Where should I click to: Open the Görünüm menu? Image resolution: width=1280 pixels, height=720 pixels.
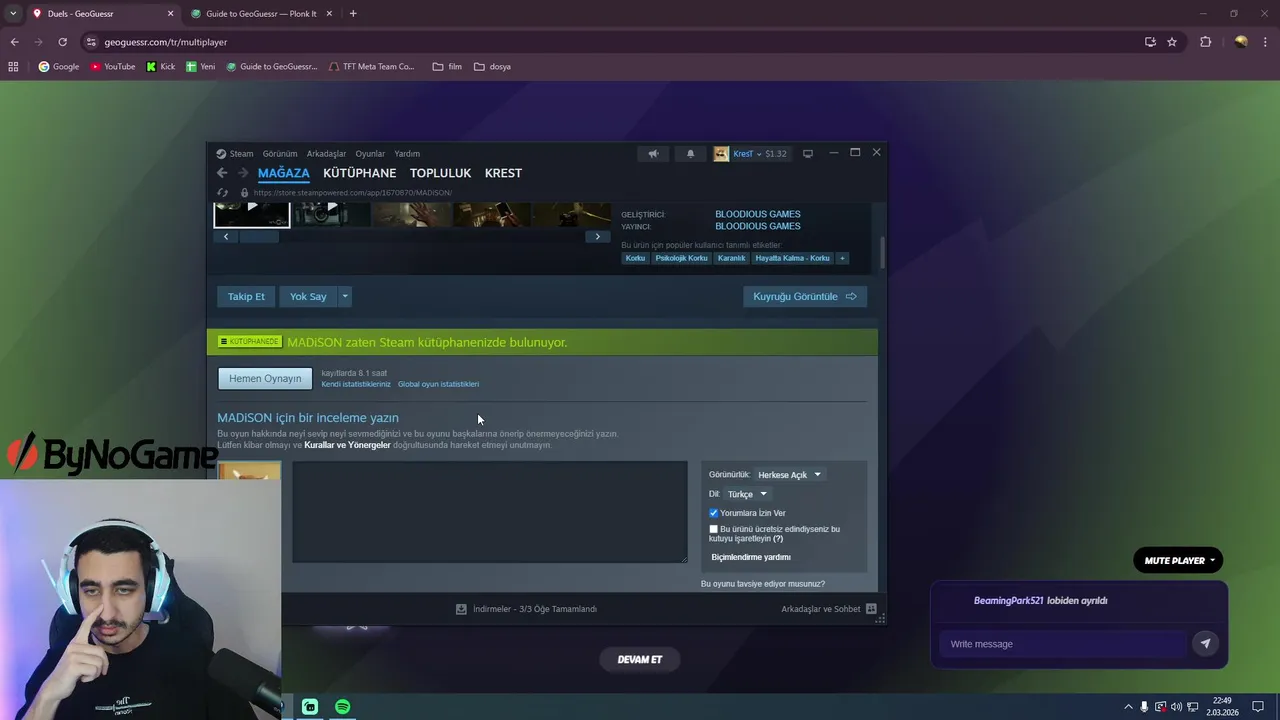point(280,154)
